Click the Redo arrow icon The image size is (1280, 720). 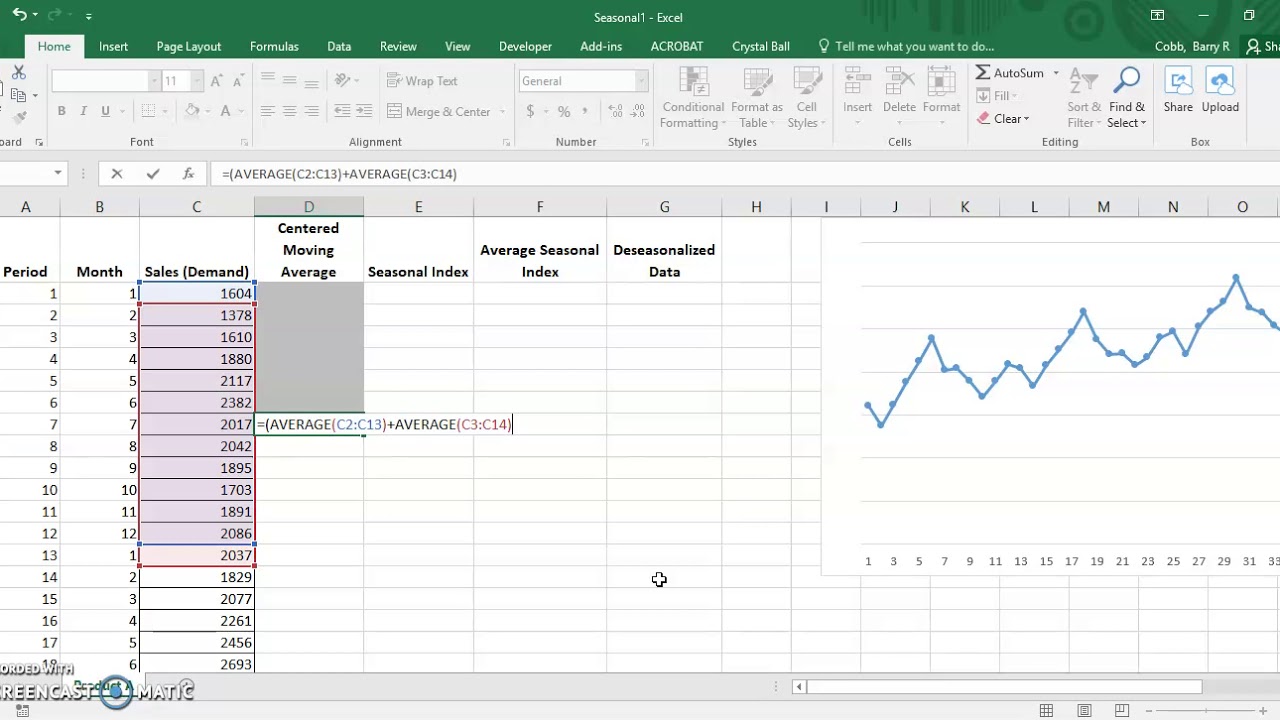(57, 15)
